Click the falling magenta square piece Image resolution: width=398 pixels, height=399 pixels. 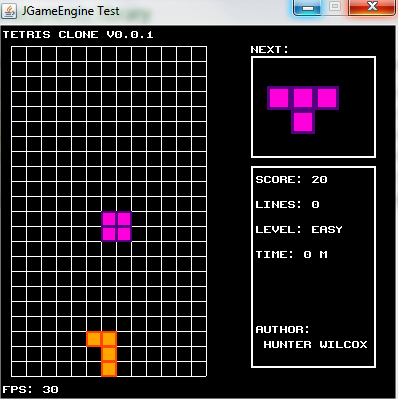tap(117, 227)
